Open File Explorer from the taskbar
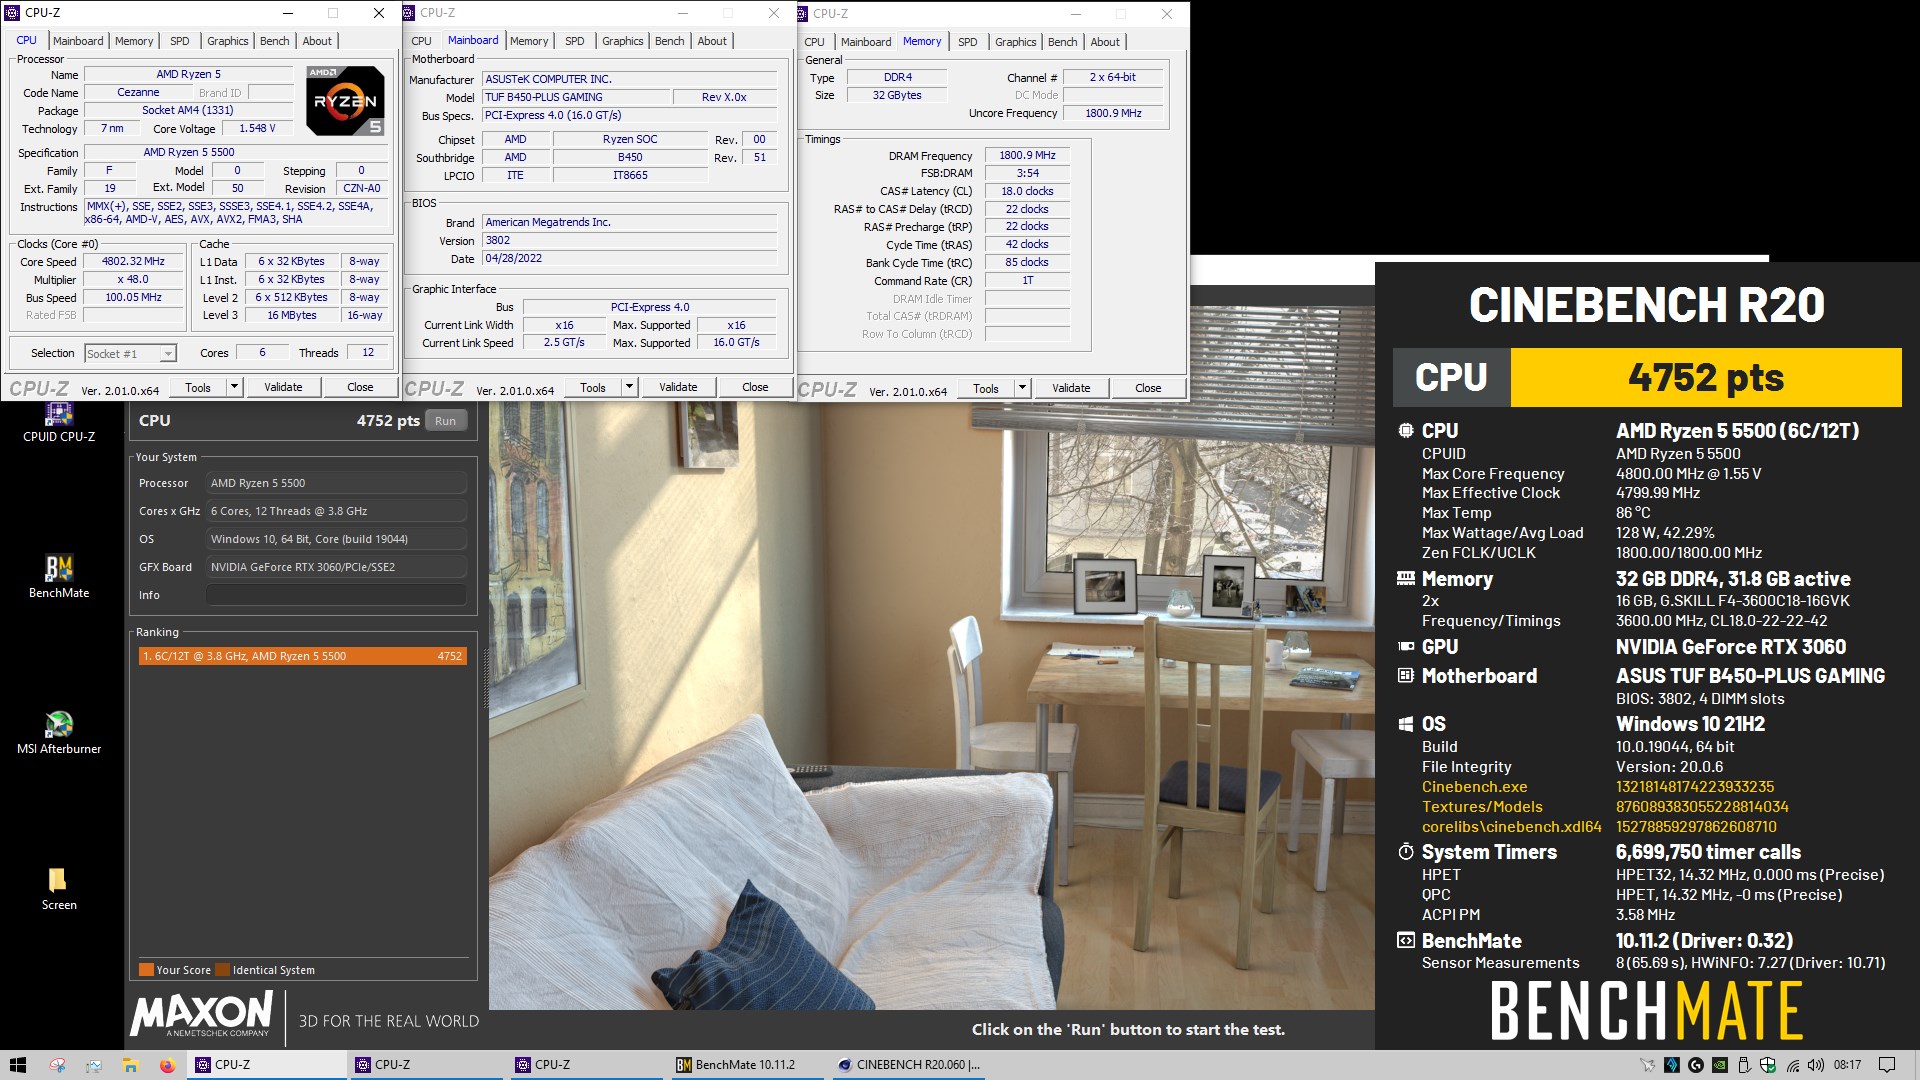This screenshot has height=1080, width=1920. tap(130, 1065)
